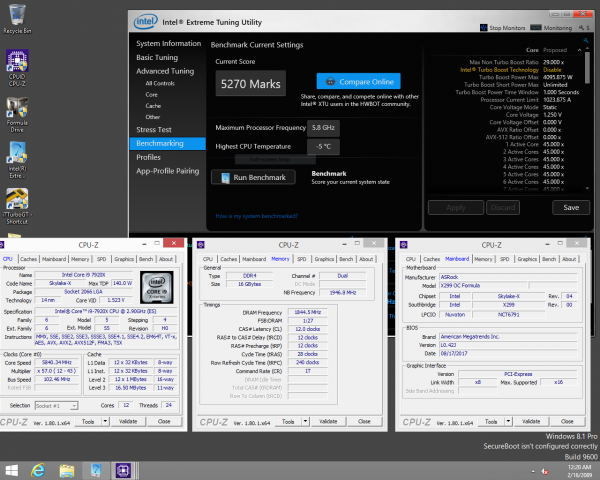This screenshot has height=480, width=600.
Task: Select Cache under Advanced Tuning
Action: pos(153,106)
